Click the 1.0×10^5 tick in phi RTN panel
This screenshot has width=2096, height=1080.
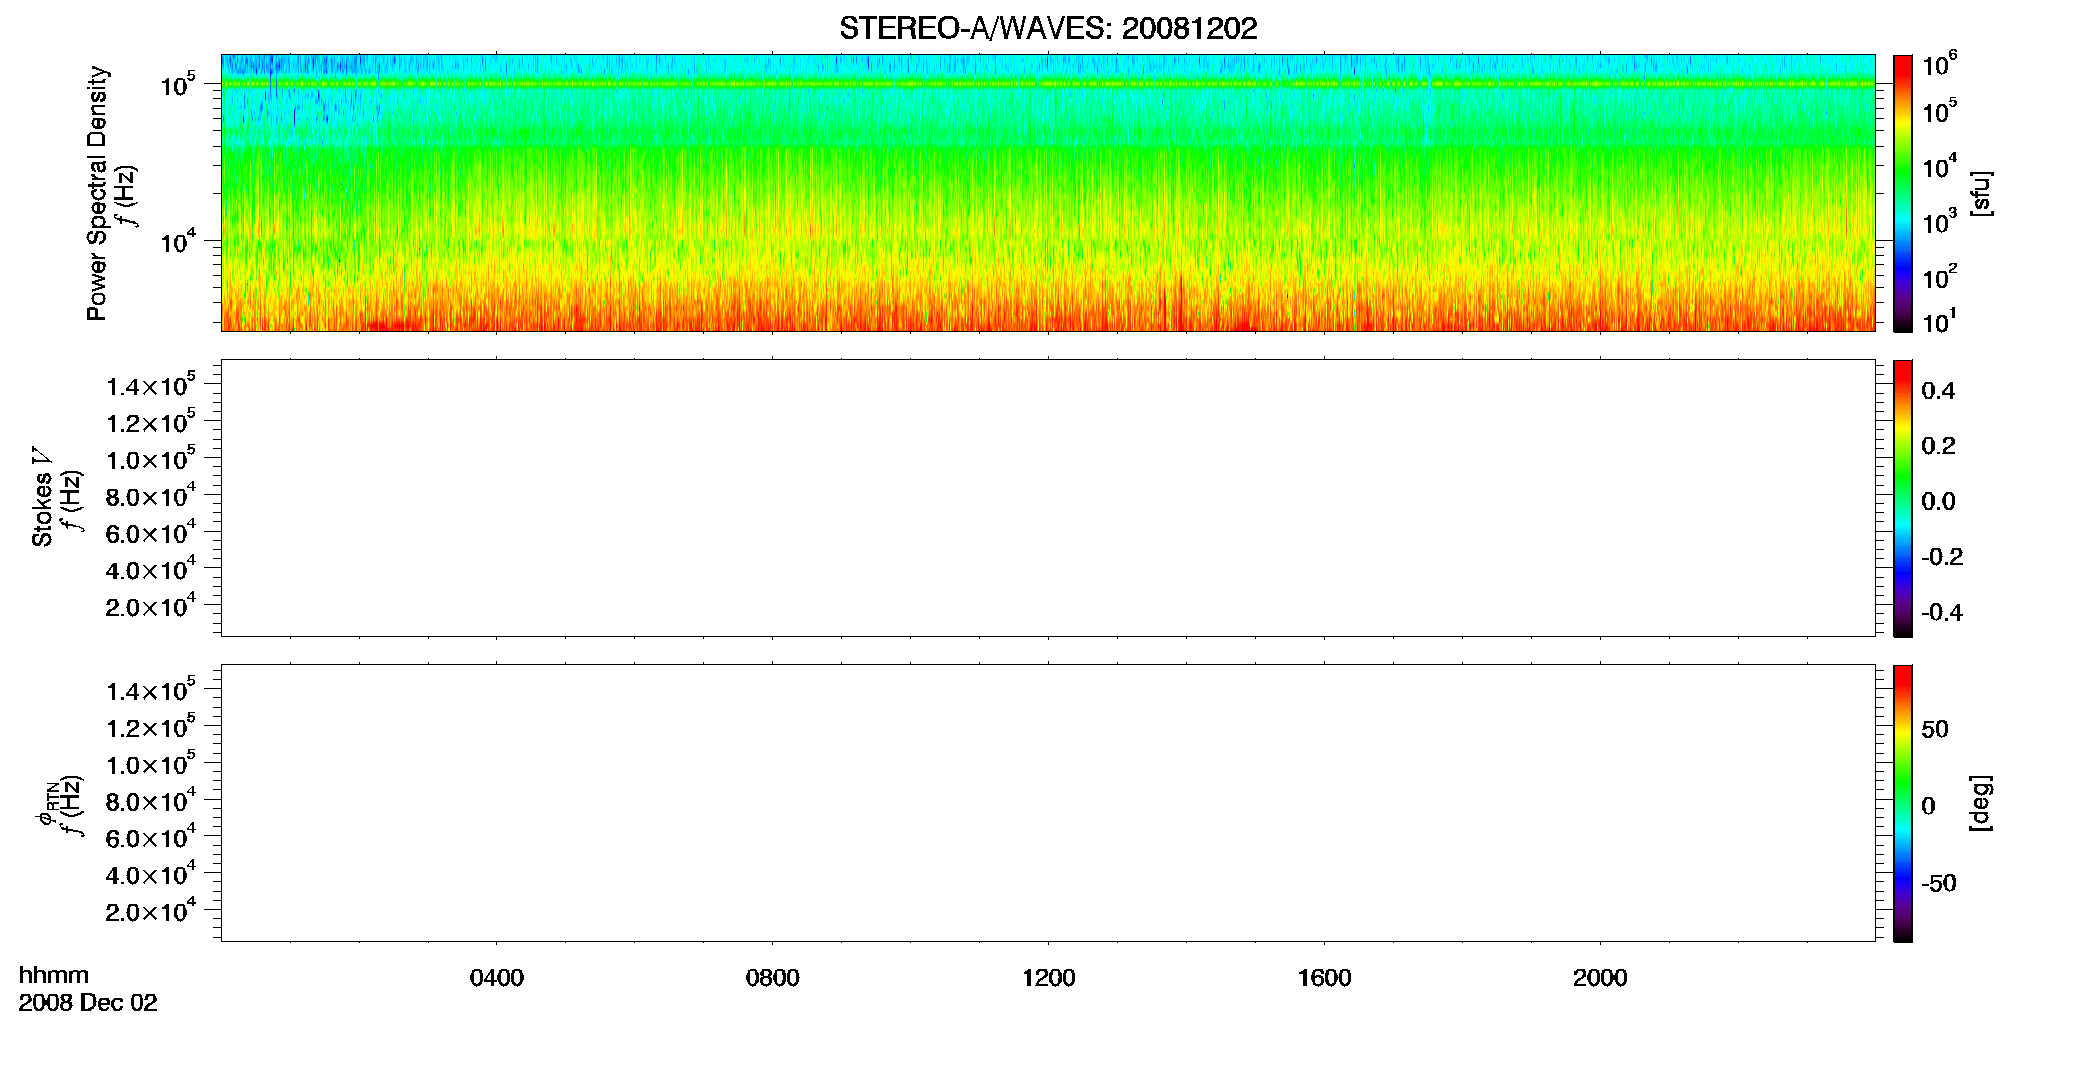pyautogui.click(x=151, y=763)
